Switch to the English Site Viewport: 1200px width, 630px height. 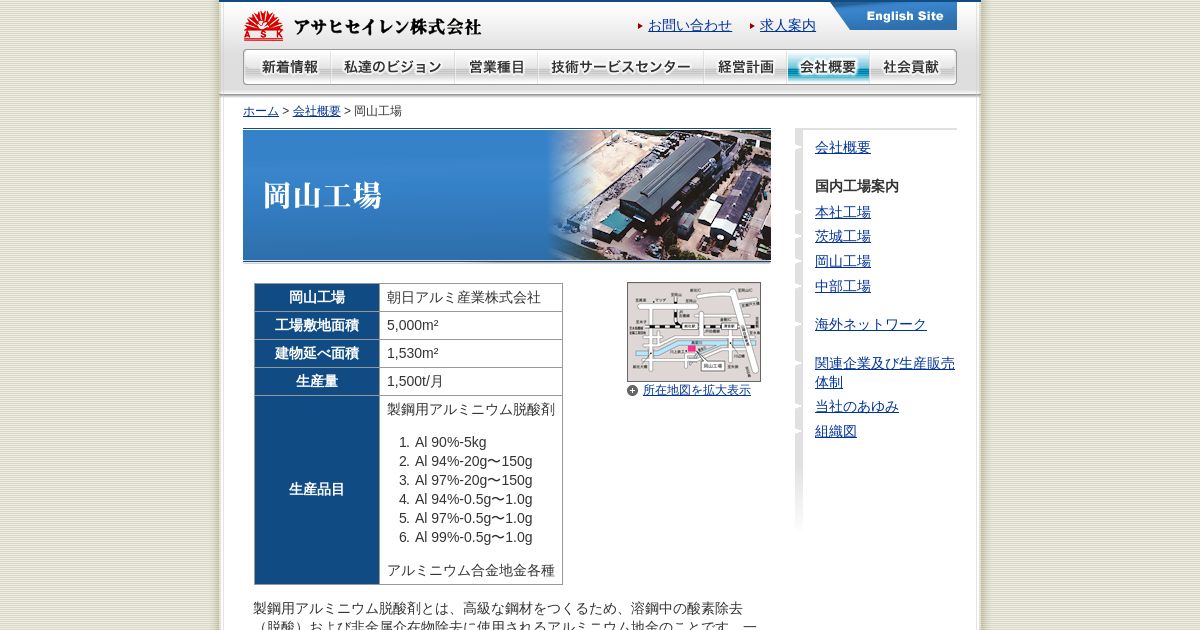(893, 16)
